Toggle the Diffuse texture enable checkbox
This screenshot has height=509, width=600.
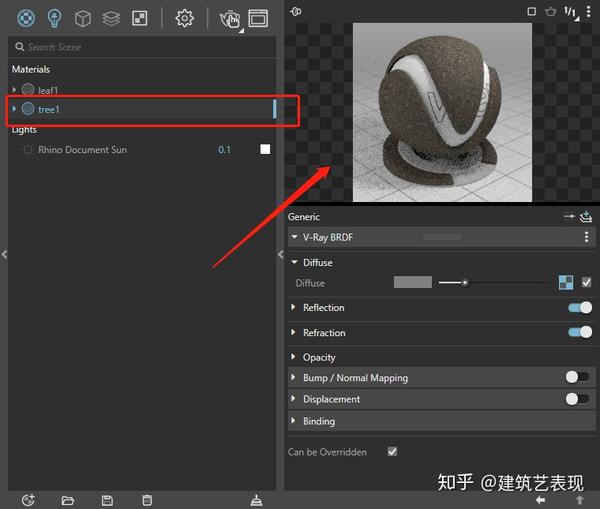click(x=586, y=282)
